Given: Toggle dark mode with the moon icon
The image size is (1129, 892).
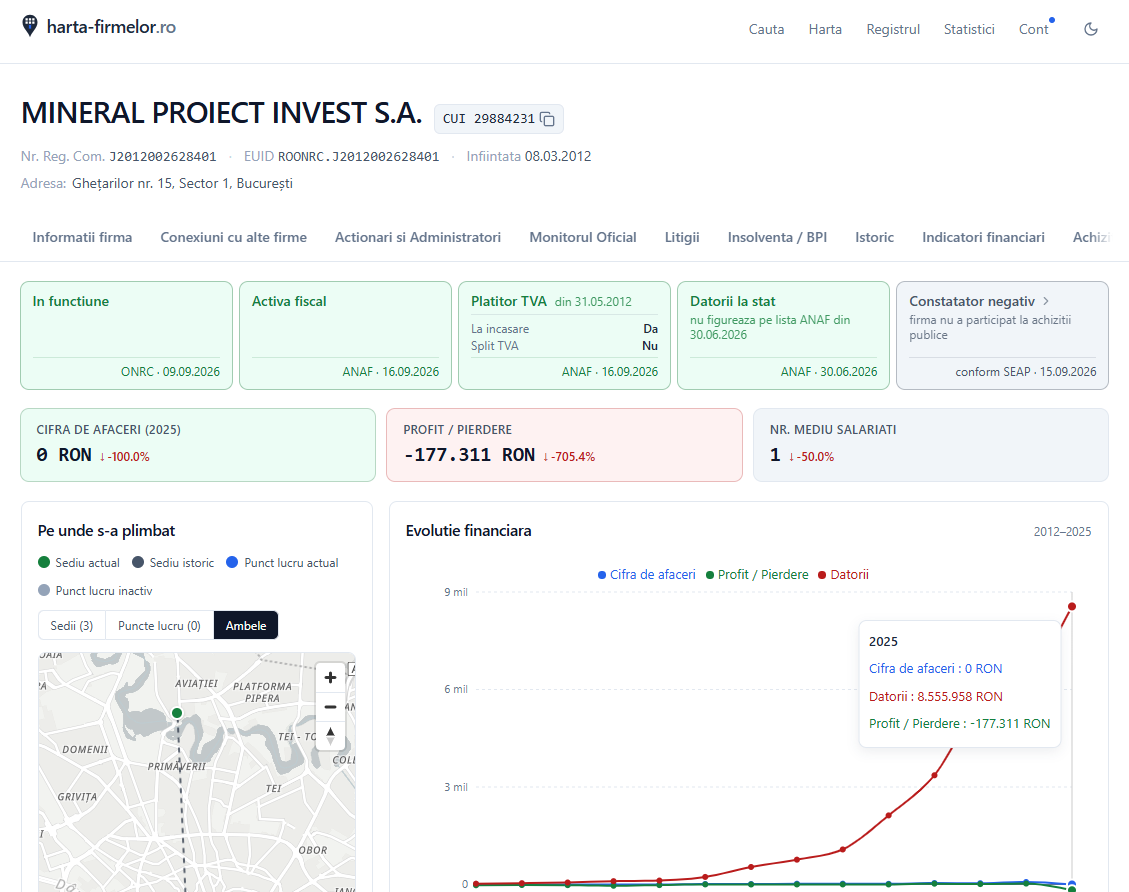Looking at the screenshot, I should [x=1091, y=29].
